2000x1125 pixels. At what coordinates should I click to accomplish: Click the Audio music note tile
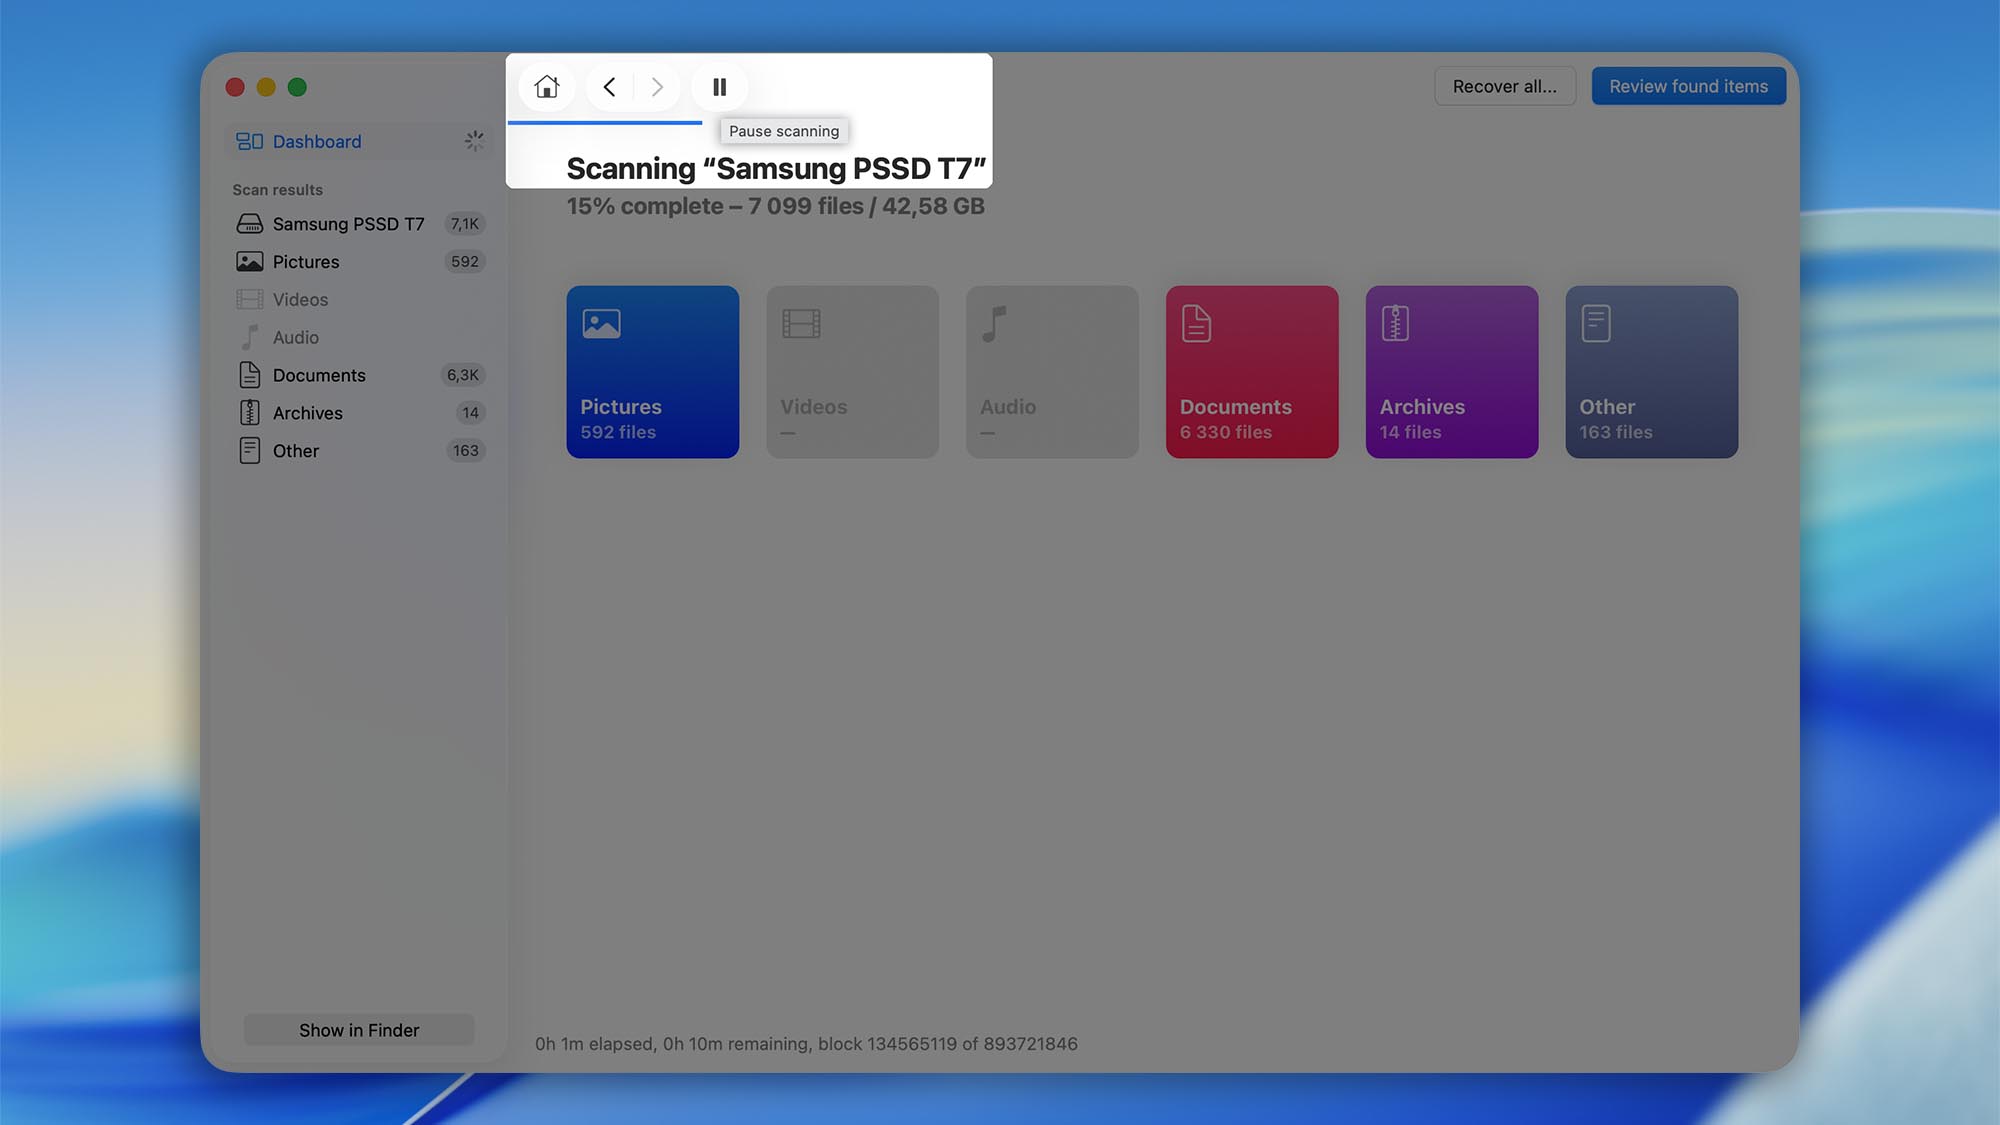[x=994, y=324]
